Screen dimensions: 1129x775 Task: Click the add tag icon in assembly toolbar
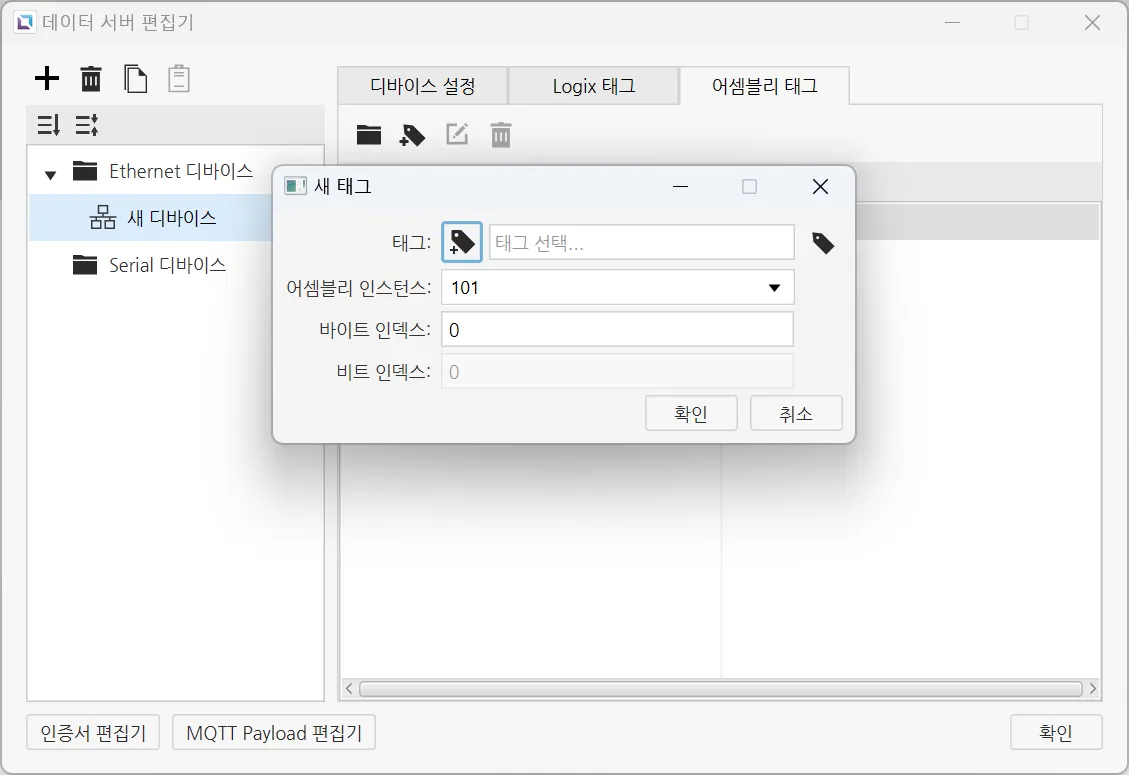click(x=412, y=135)
